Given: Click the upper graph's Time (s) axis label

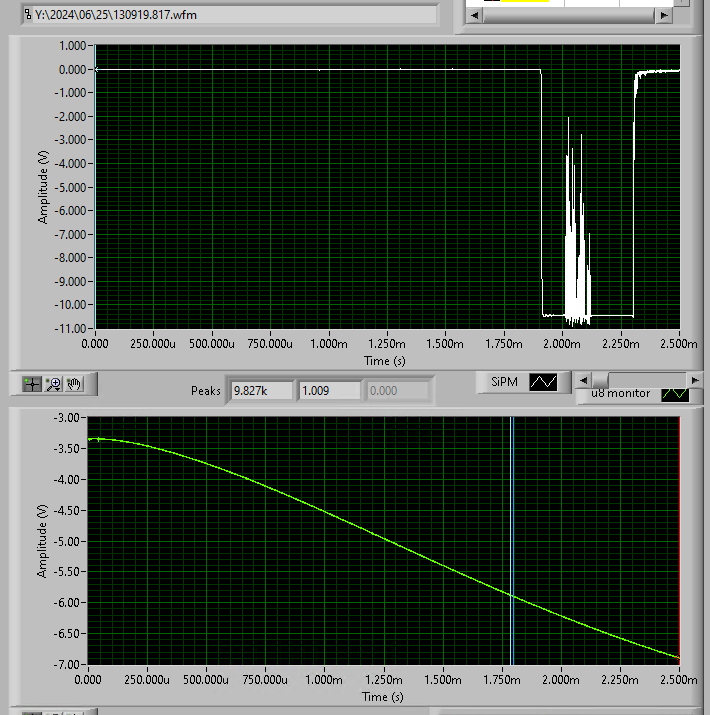Looking at the screenshot, I should 384,361.
